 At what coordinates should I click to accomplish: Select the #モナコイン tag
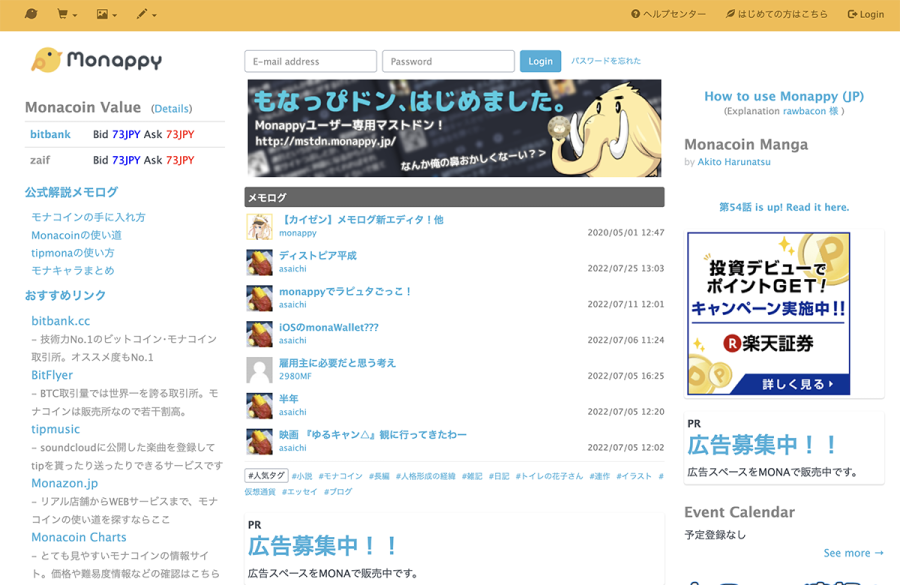click(x=340, y=476)
